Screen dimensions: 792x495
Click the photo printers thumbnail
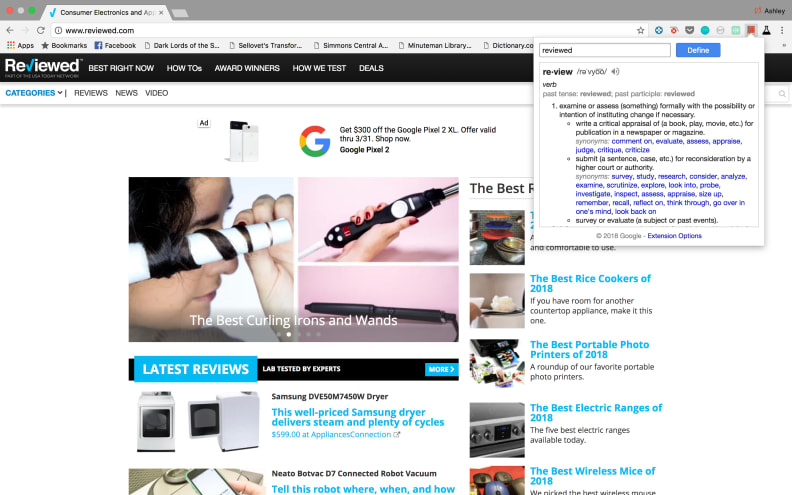coord(497,364)
